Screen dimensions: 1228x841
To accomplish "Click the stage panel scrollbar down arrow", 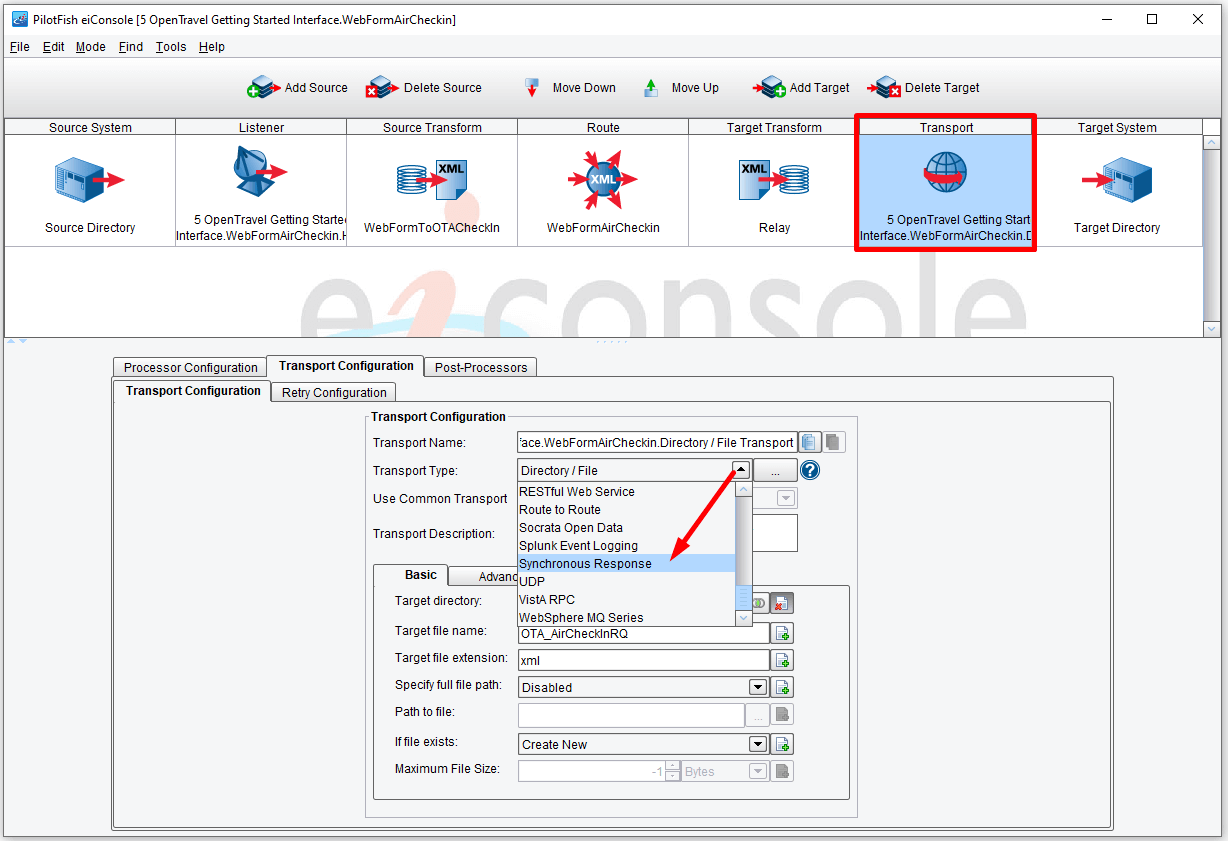I will 1212,329.
